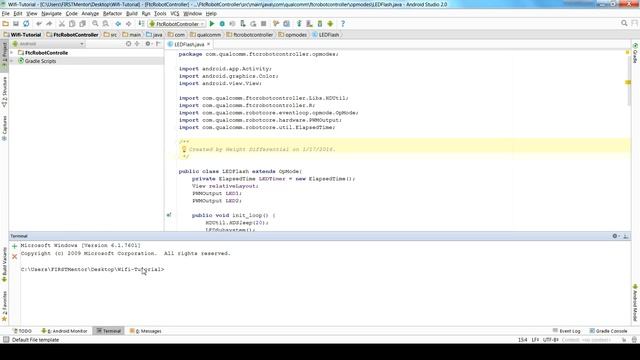Select Gradle Scripts in the project tree

40,61
